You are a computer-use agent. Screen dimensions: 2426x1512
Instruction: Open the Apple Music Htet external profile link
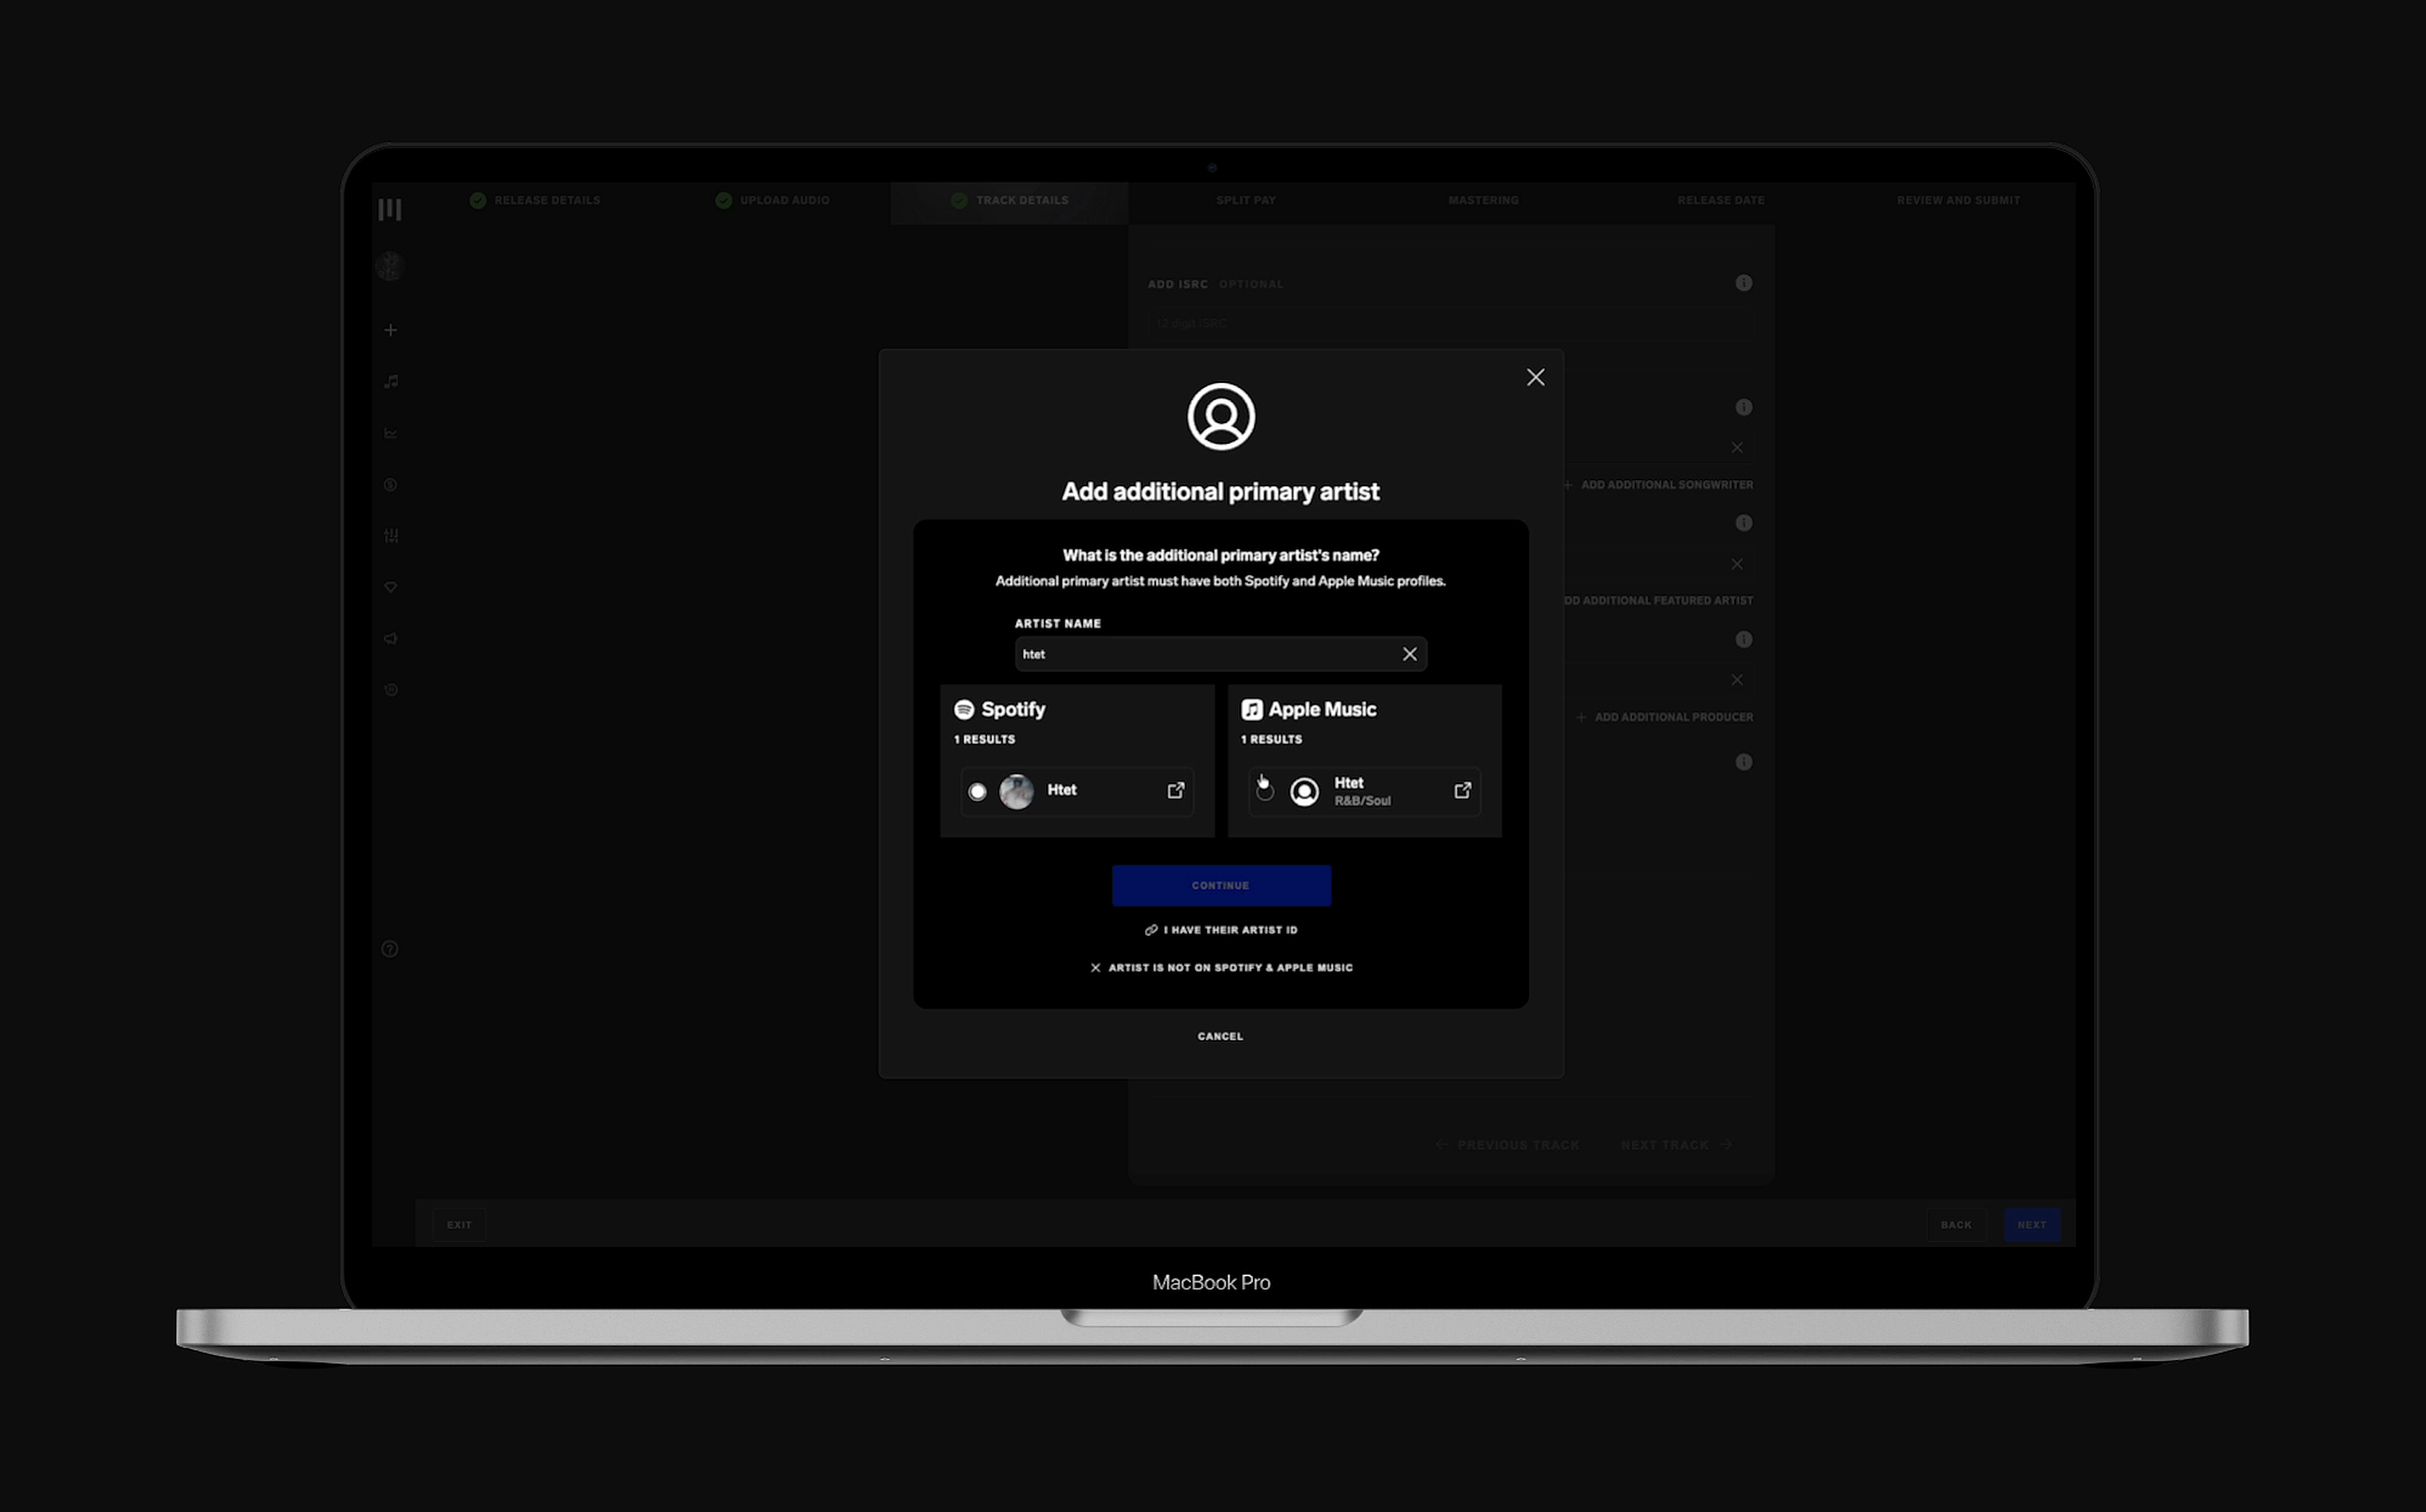pyautogui.click(x=1462, y=790)
